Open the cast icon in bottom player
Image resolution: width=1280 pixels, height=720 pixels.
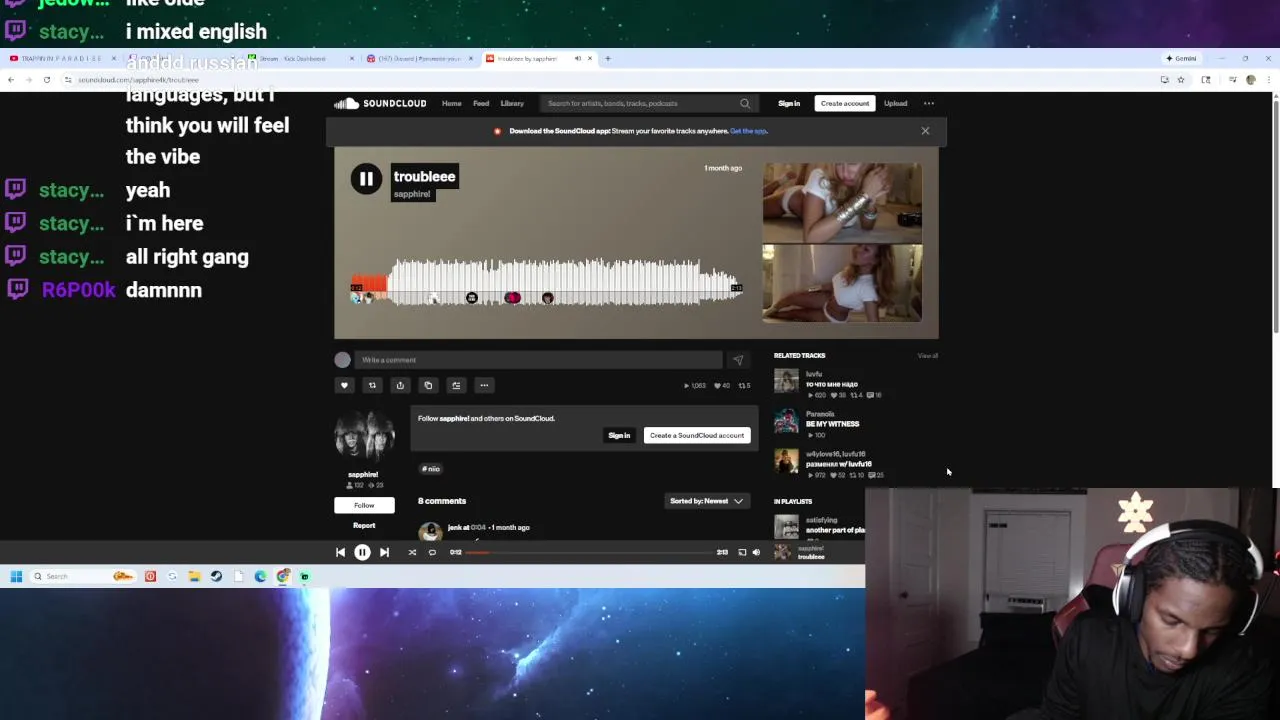(742, 552)
